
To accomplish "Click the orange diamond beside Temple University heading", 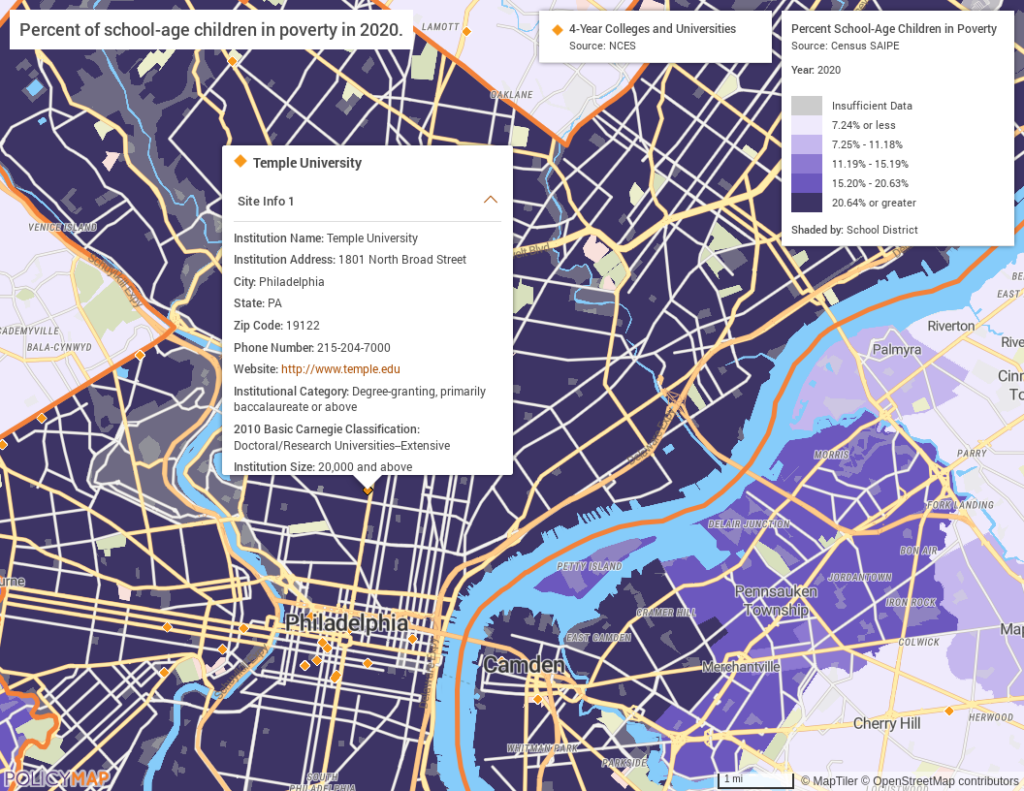I will (240, 161).
